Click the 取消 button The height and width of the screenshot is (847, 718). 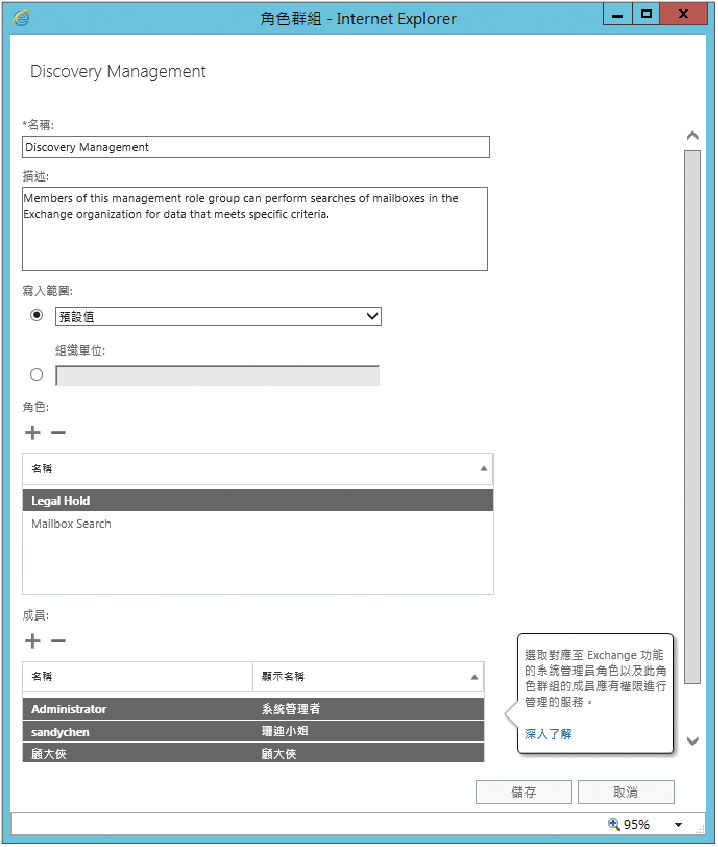626,792
